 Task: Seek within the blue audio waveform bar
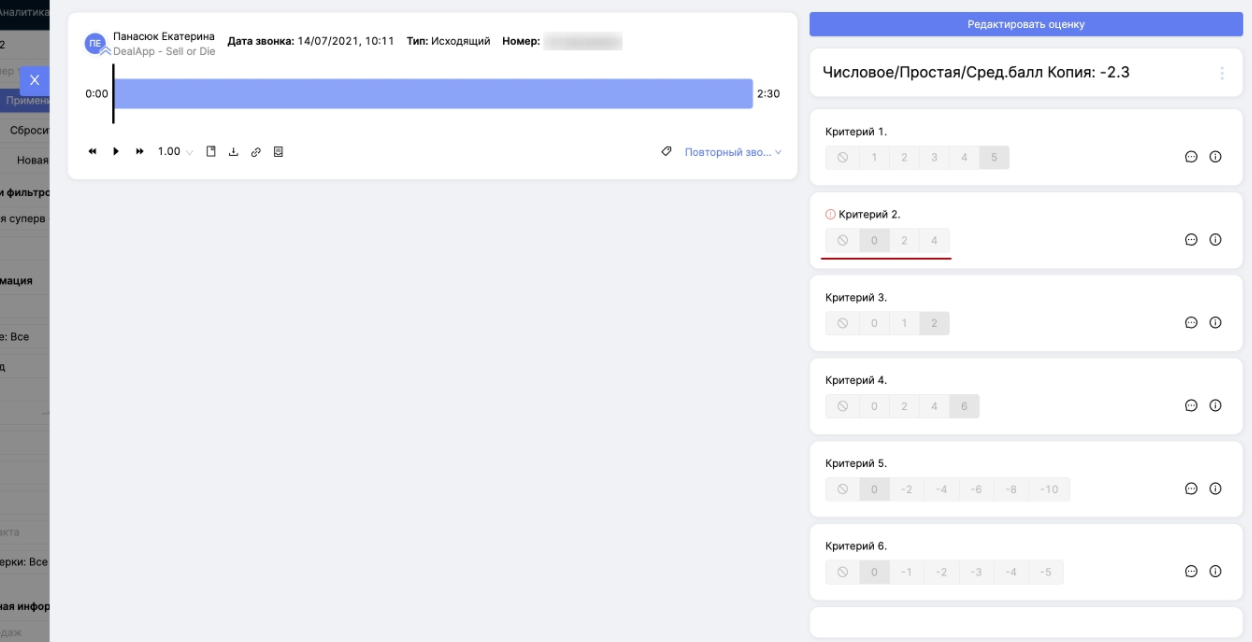(432, 94)
